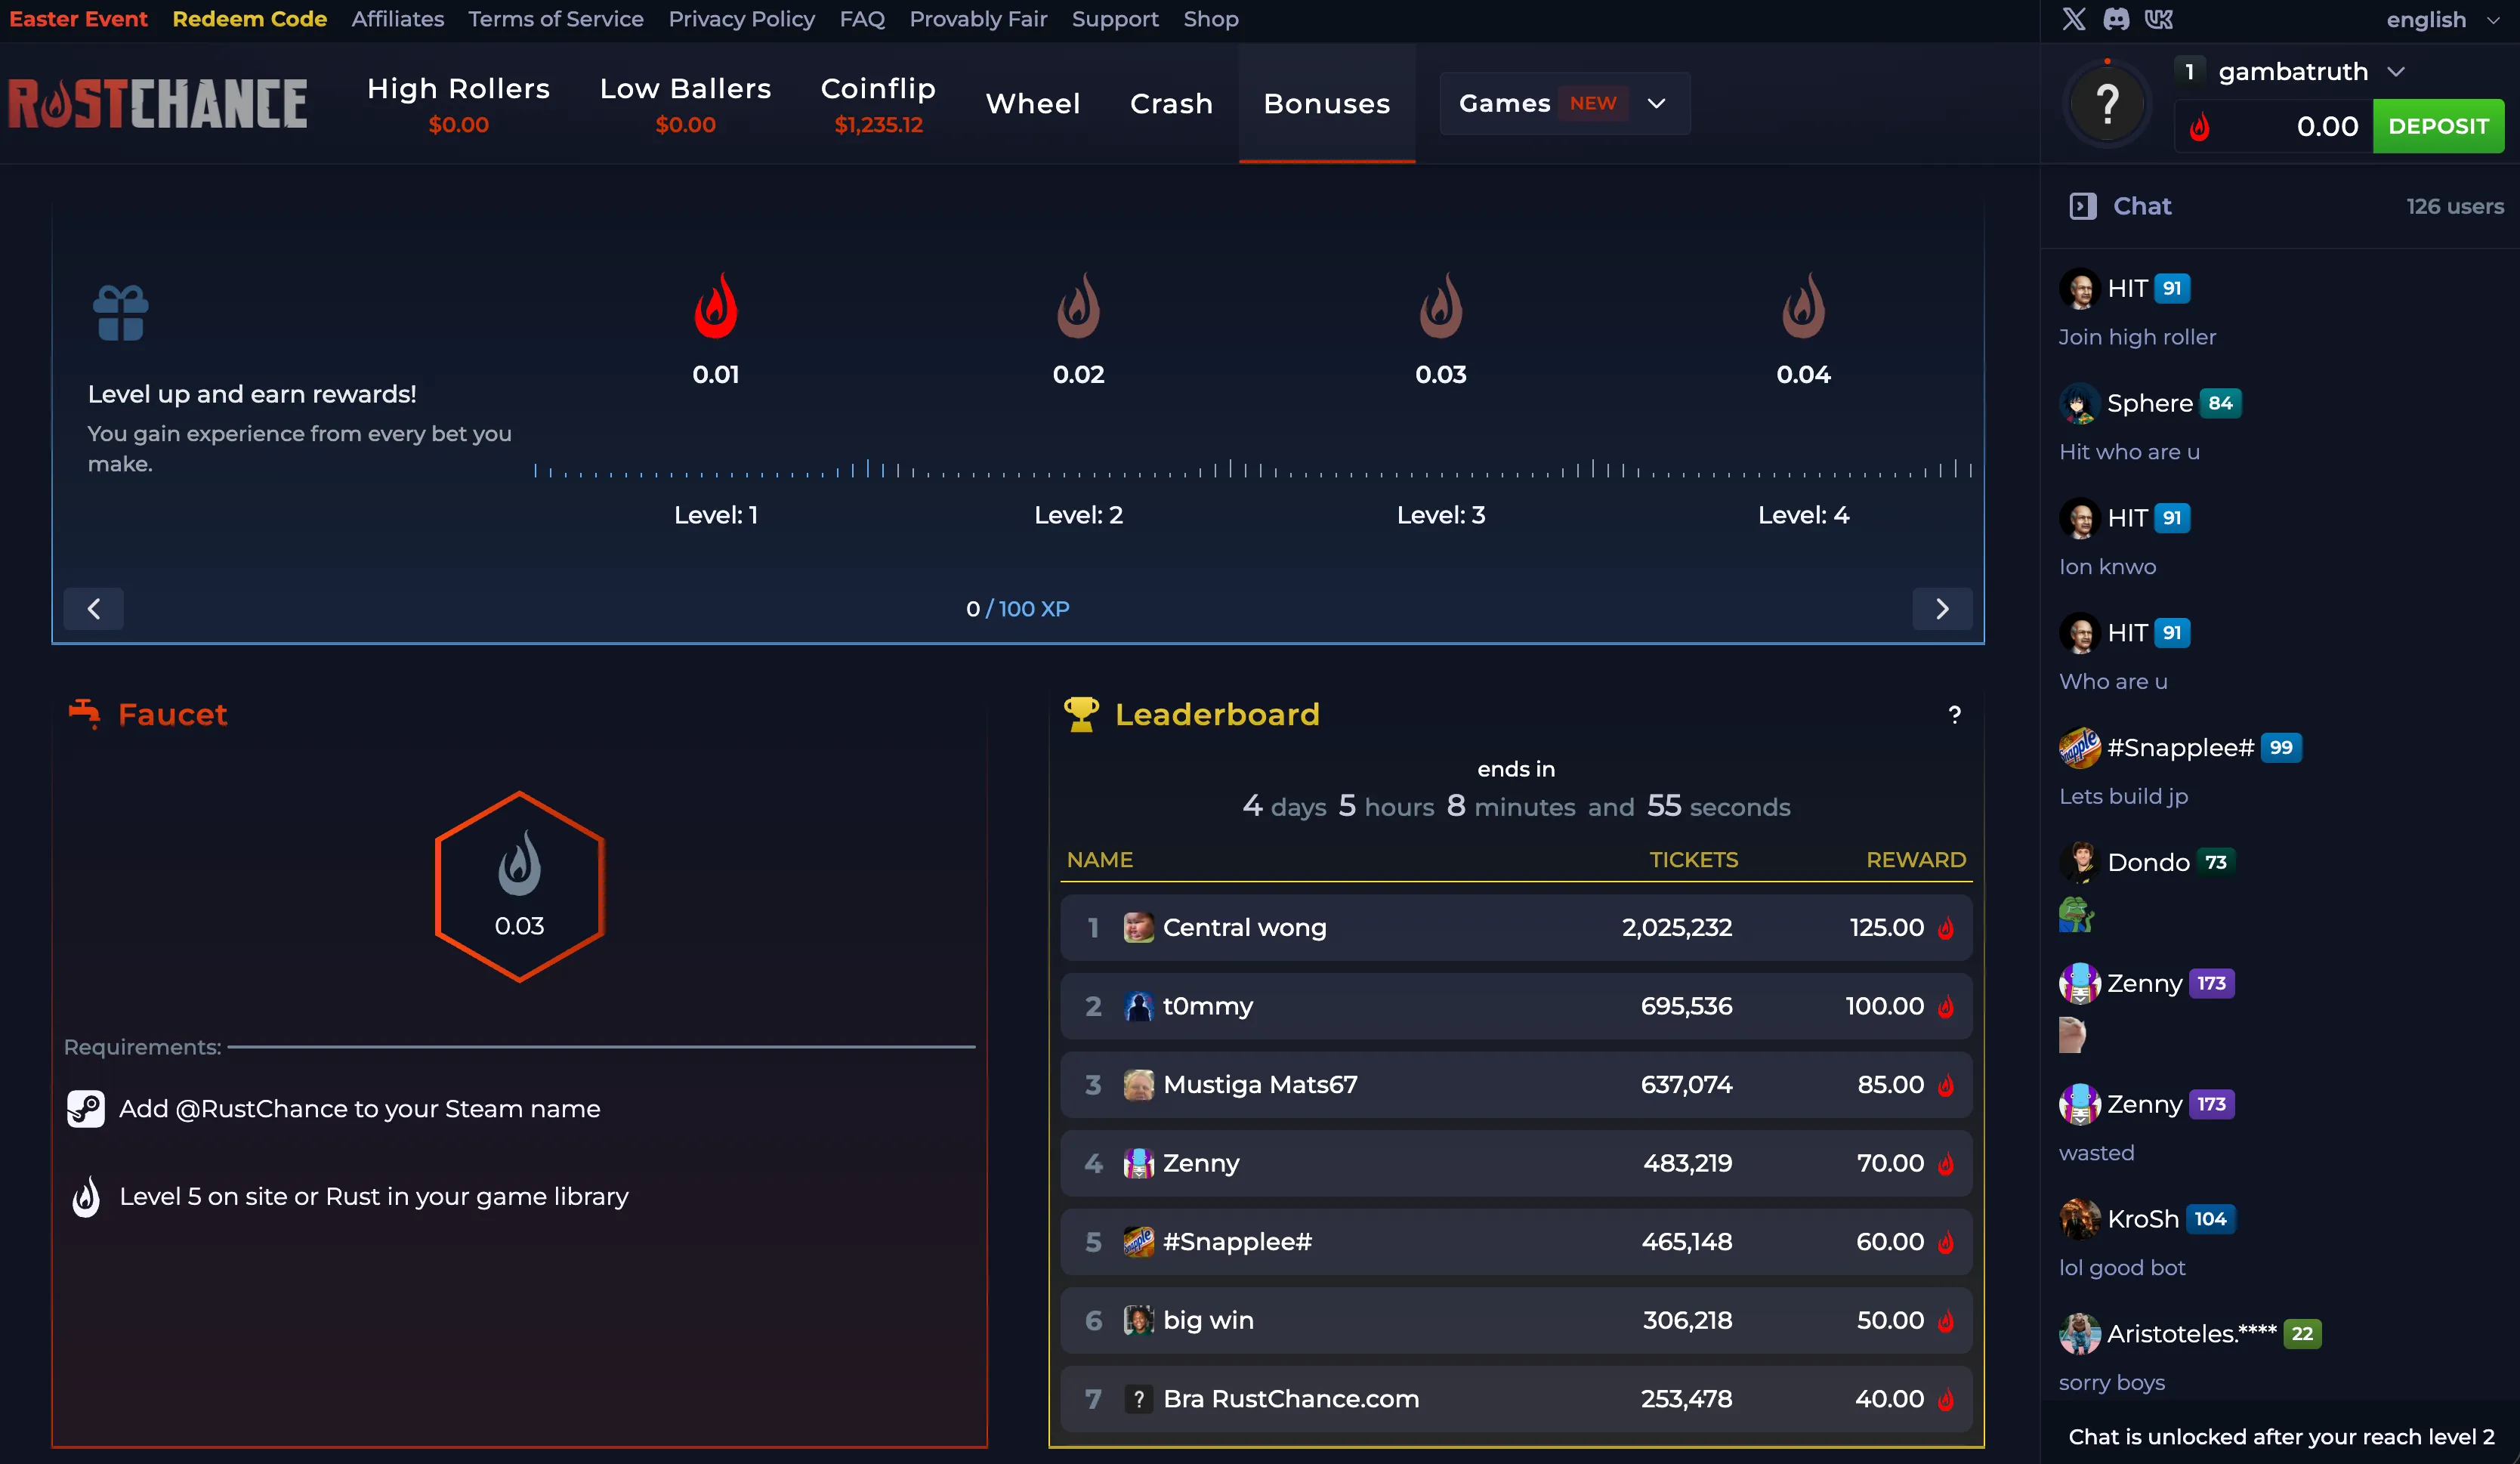Open the Redeem Code link
The image size is (2520, 1464).
pyautogui.click(x=249, y=19)
